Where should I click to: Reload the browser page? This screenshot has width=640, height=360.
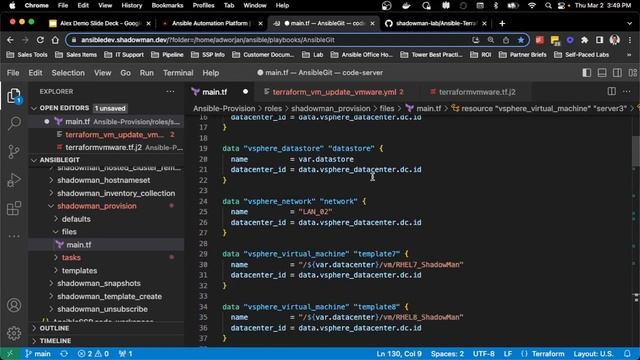(x=40, y=40)
